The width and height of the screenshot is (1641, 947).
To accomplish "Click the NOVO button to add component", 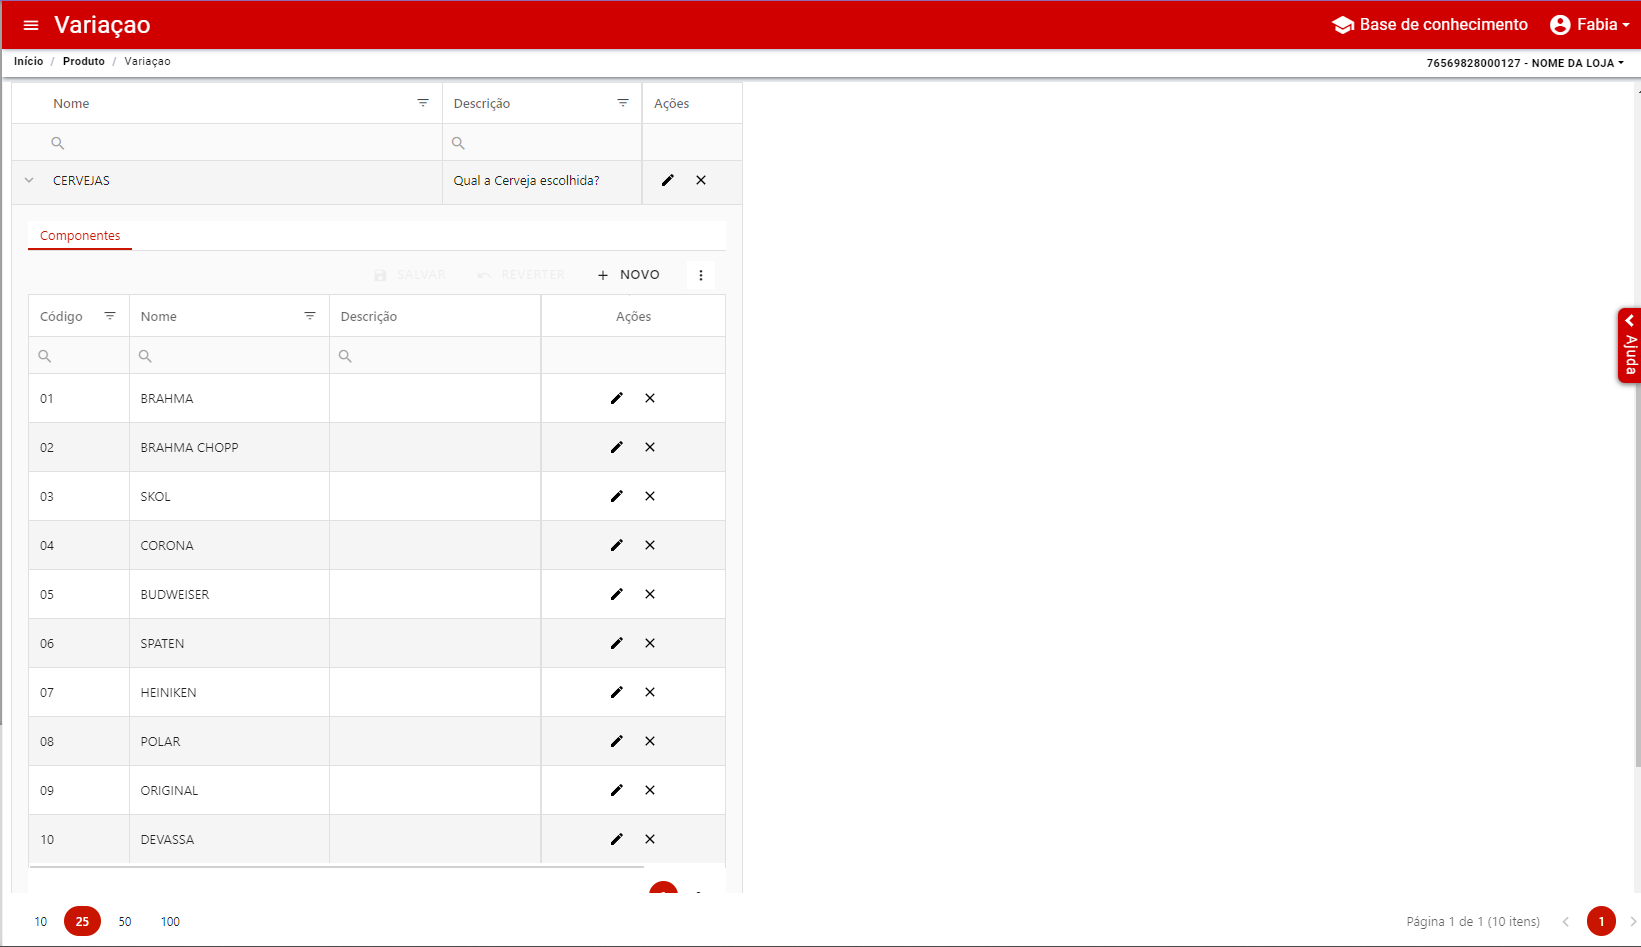I will click(x=629, y=275).
